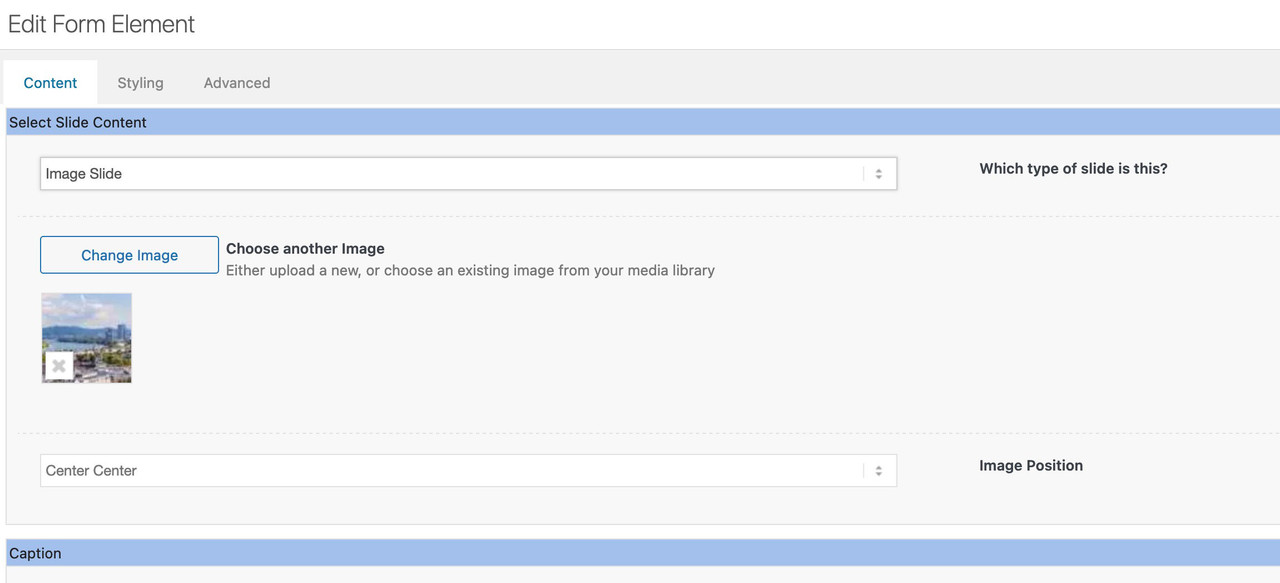
Task: Click the Select Slide Content section header
Action: (x=643, y=122)
